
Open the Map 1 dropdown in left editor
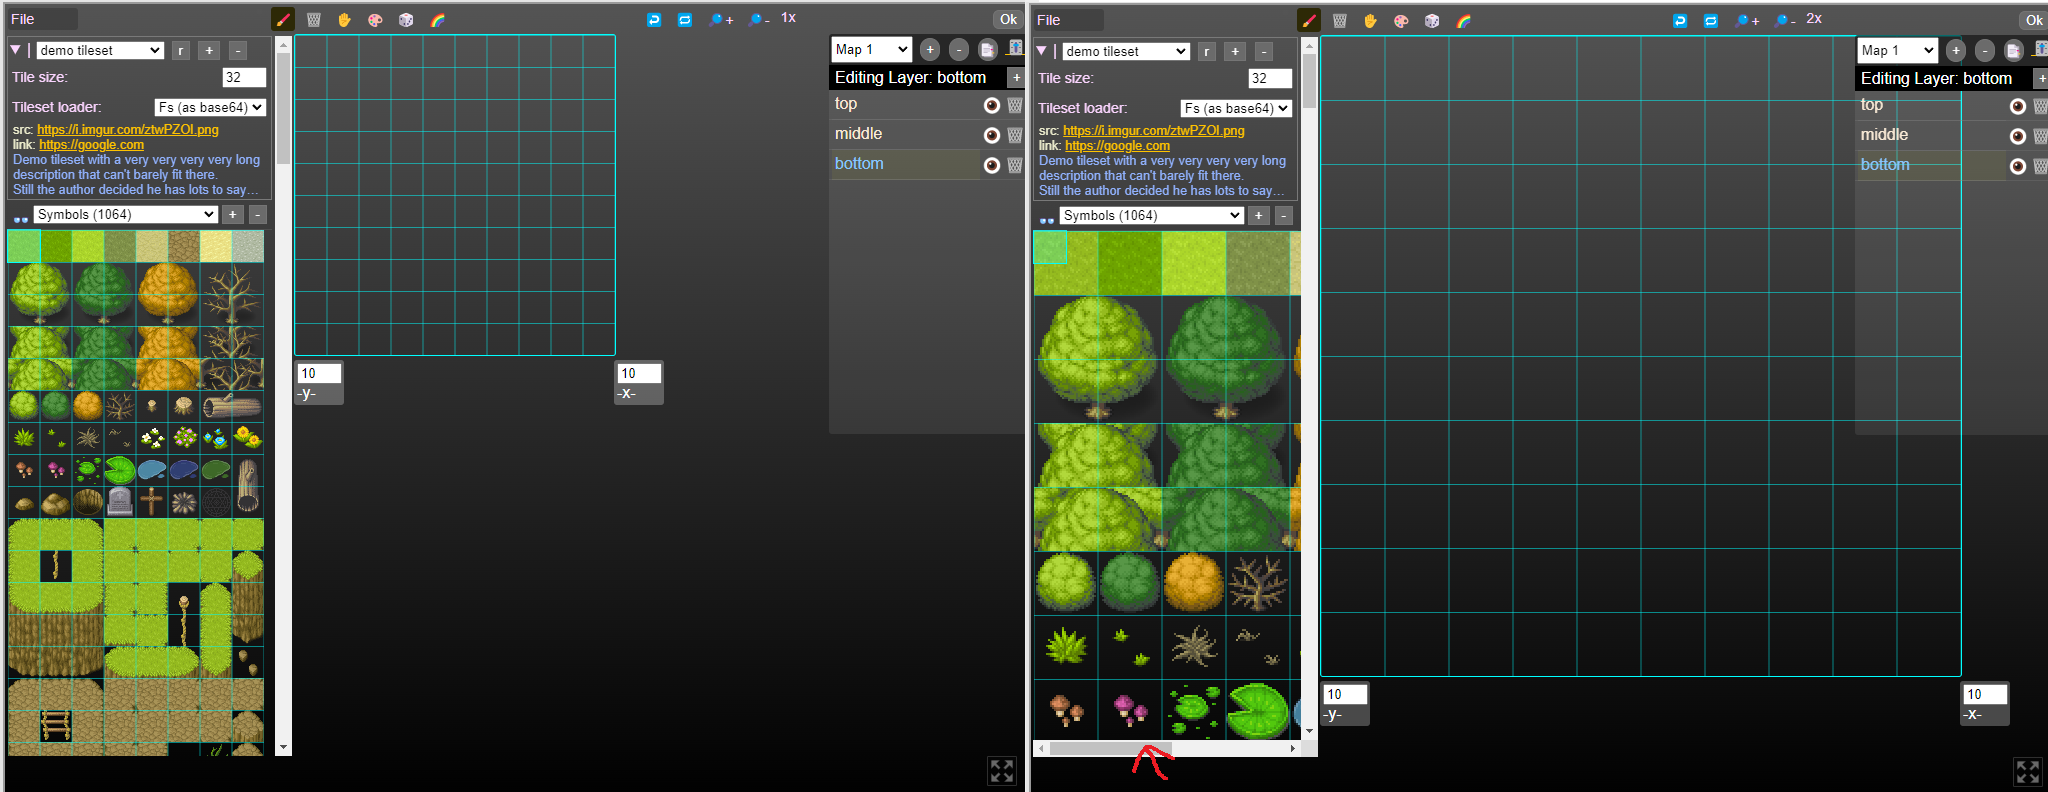[x=871, y=49]
